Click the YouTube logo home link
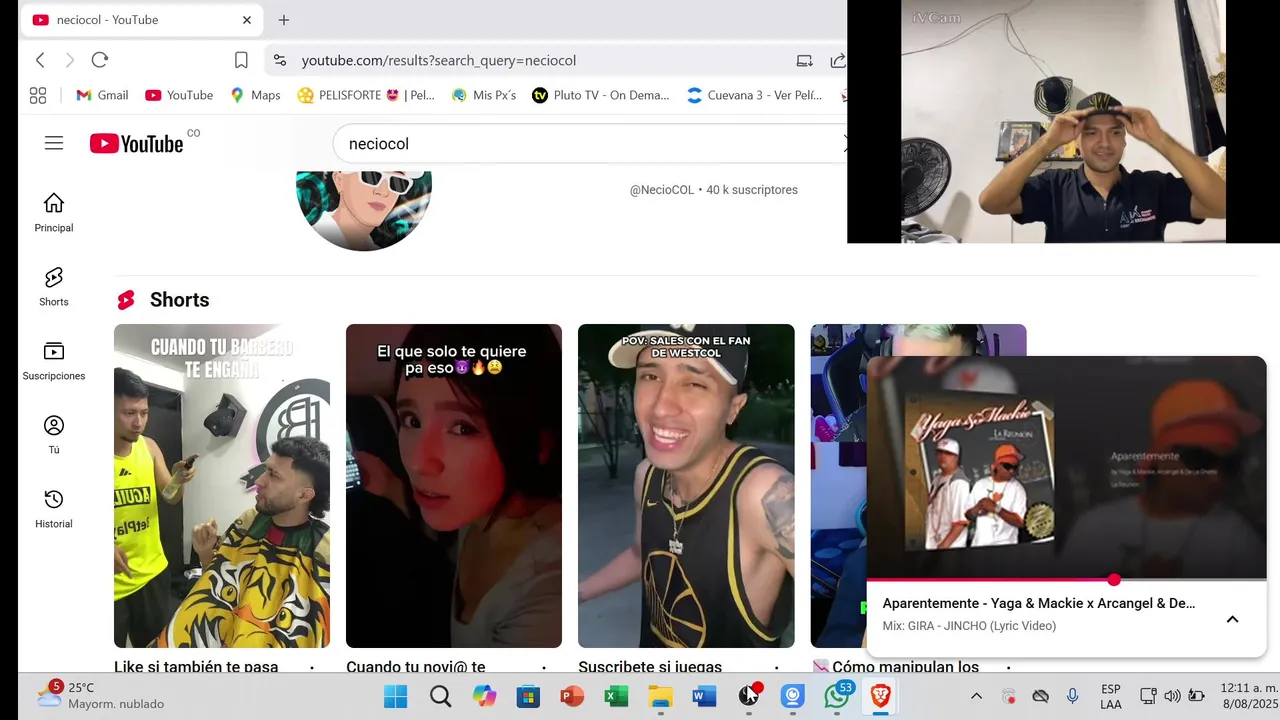The image size is (1280, 720). 137,143
